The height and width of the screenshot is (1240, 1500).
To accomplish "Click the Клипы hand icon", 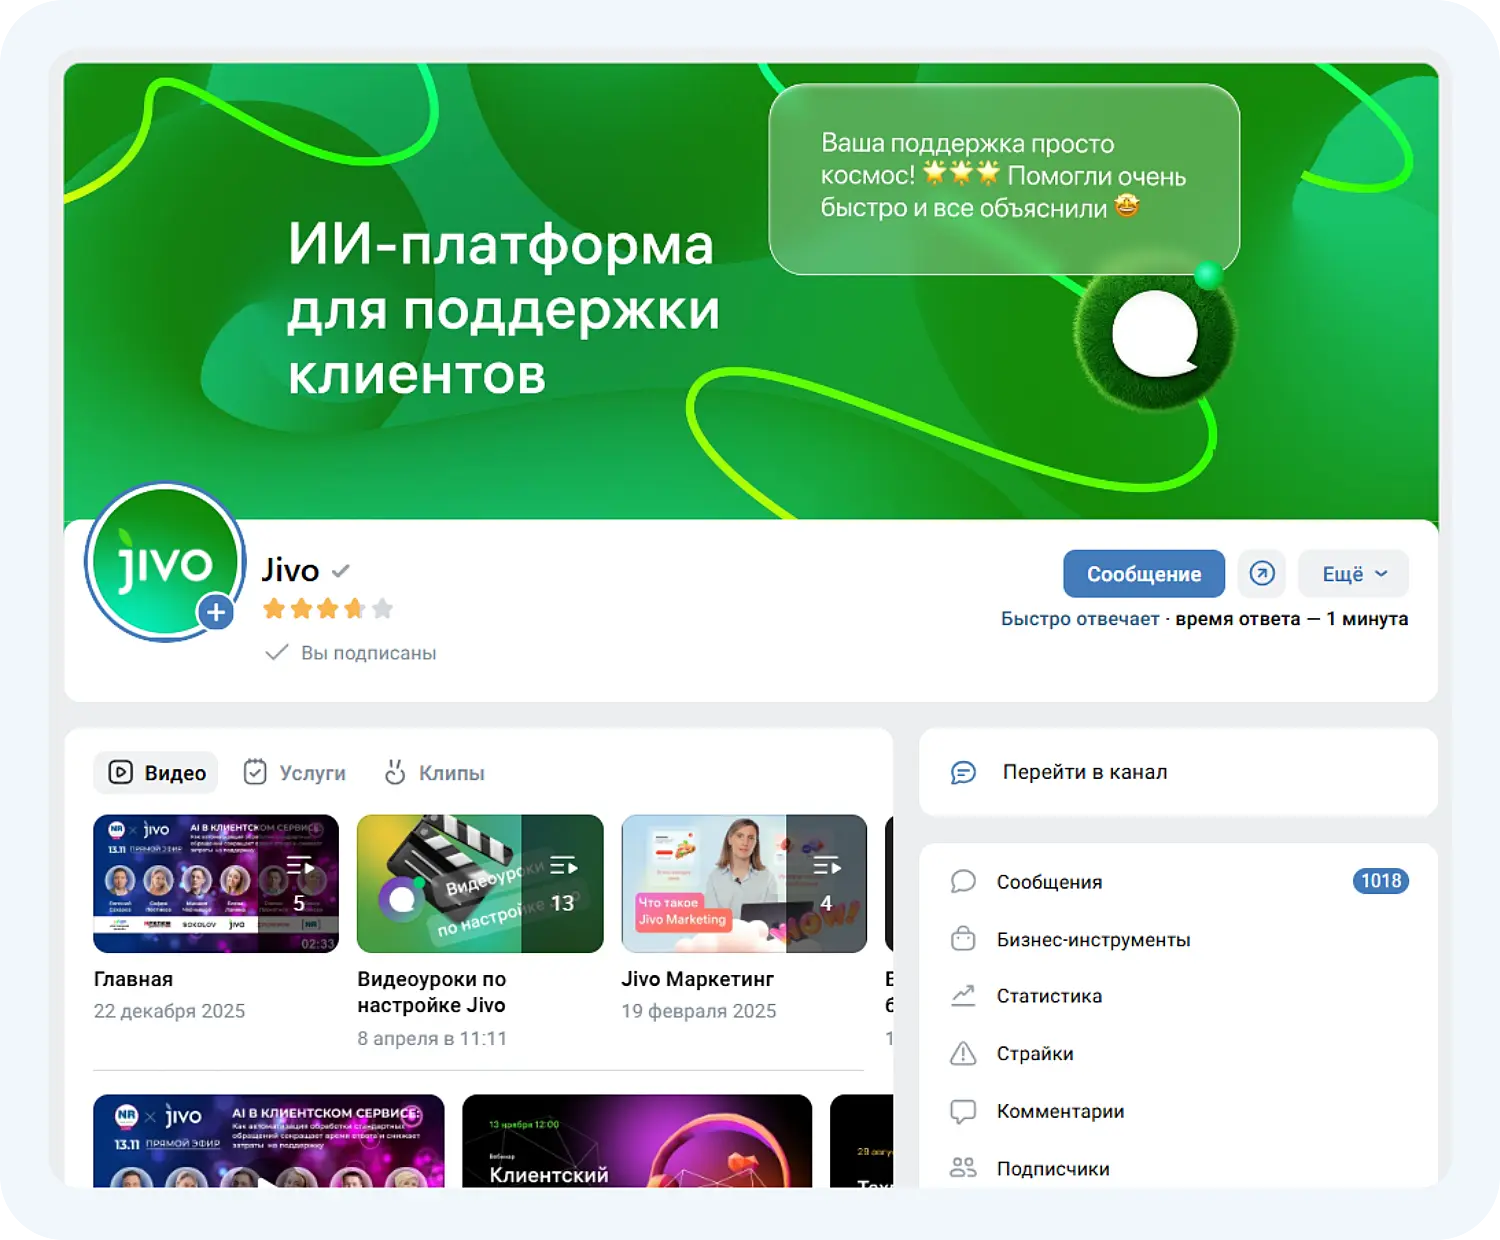I will [x=395, y=772].
